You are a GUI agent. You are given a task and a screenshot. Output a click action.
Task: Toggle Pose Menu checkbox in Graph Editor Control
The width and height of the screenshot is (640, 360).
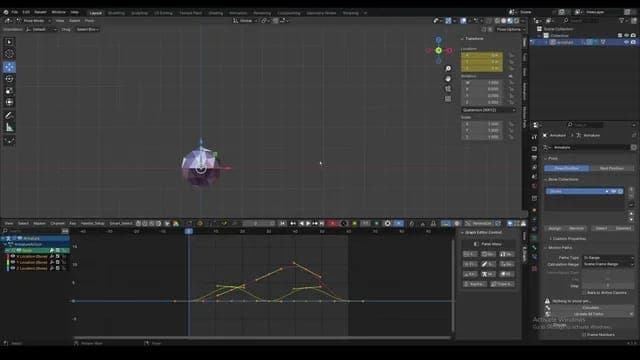(476, 244)
